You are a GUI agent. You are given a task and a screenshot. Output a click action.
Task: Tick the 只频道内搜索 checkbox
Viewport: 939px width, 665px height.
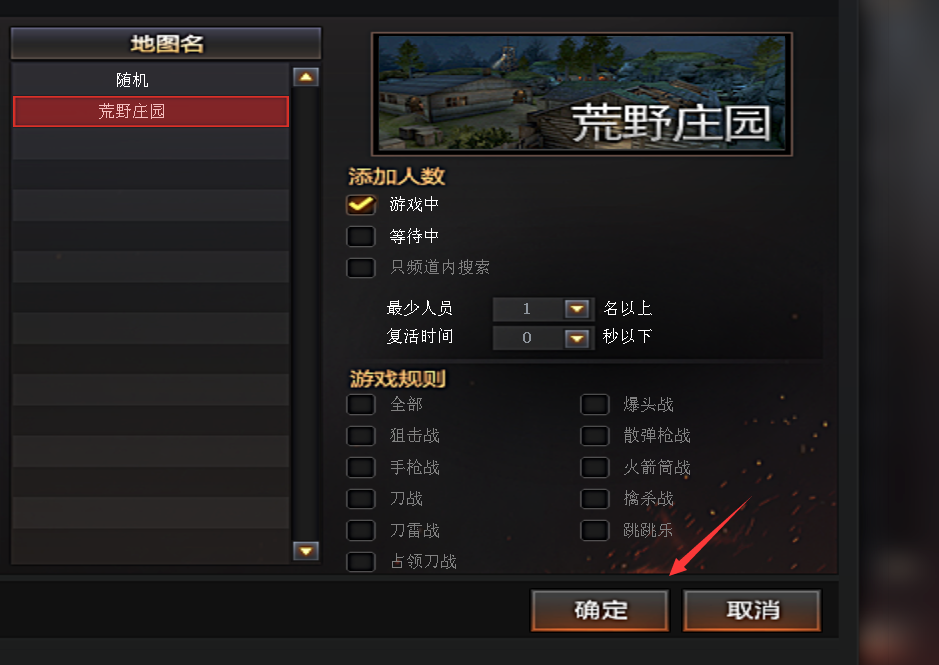pos(361,267)
